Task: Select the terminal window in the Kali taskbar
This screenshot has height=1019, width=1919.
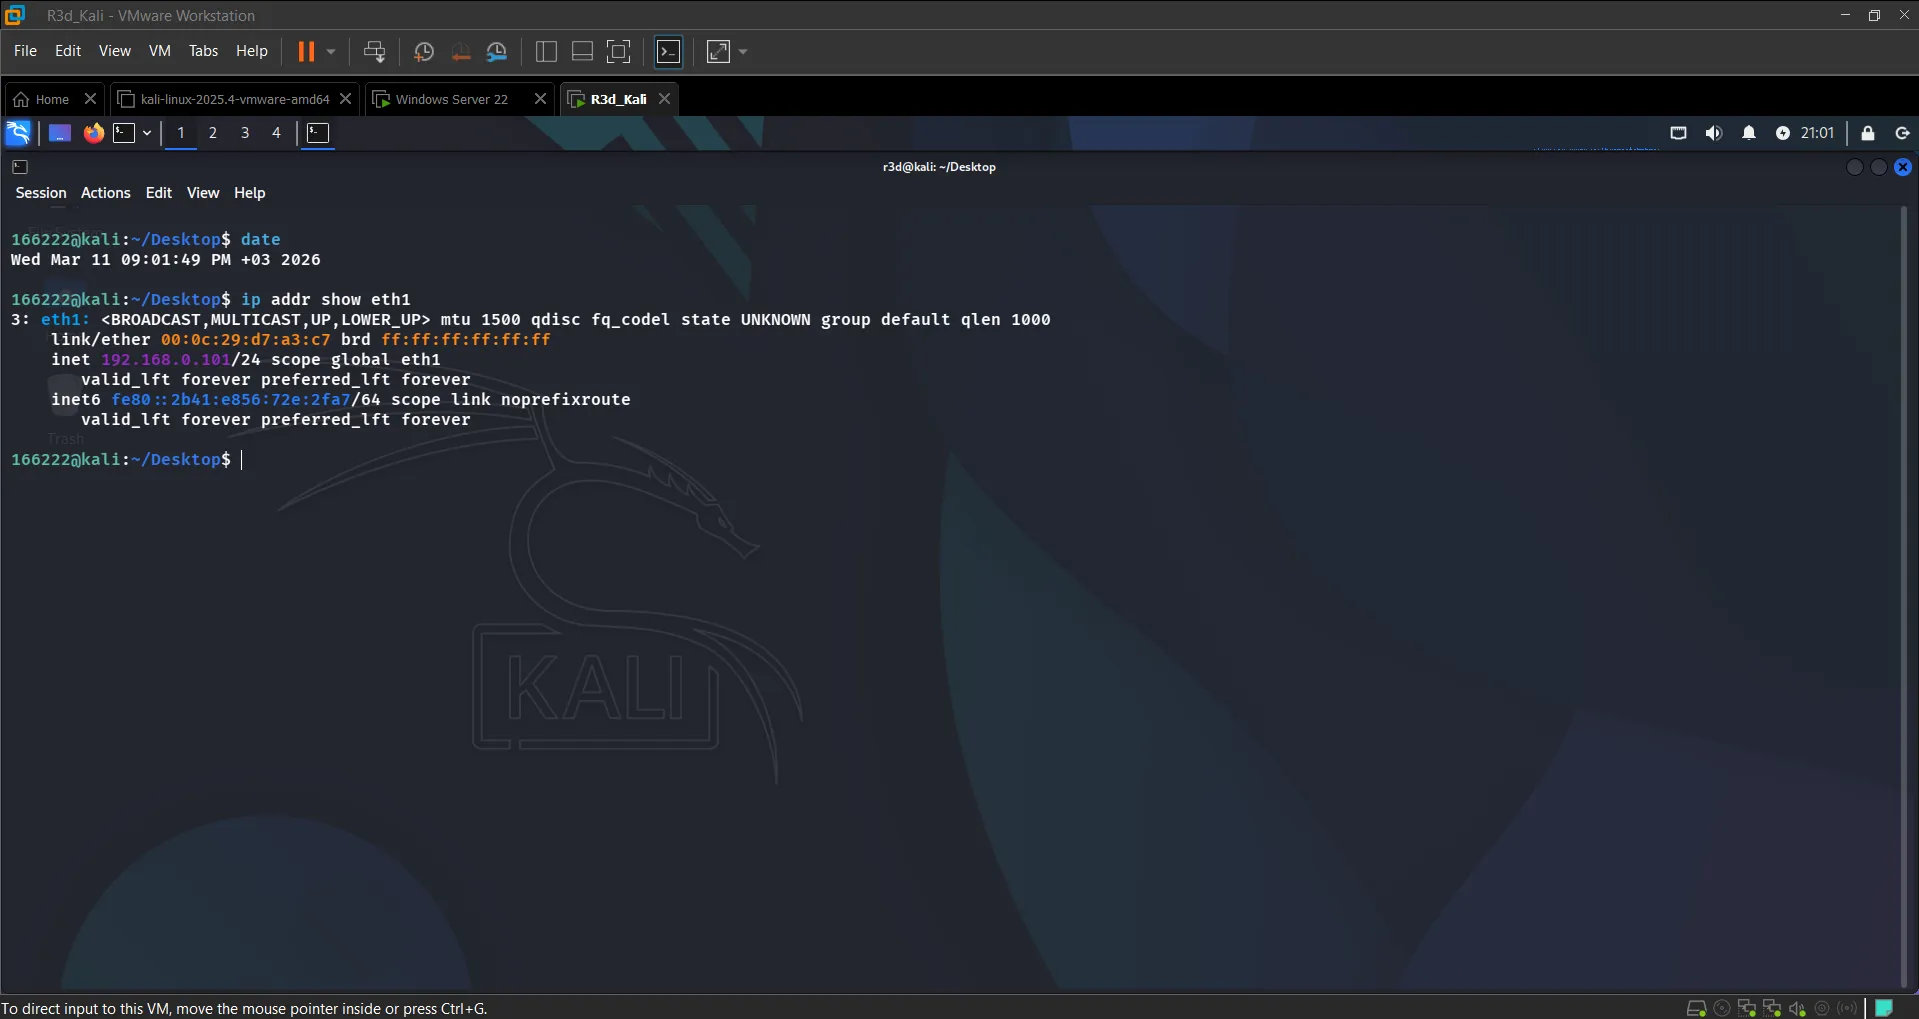Action: 318,133
